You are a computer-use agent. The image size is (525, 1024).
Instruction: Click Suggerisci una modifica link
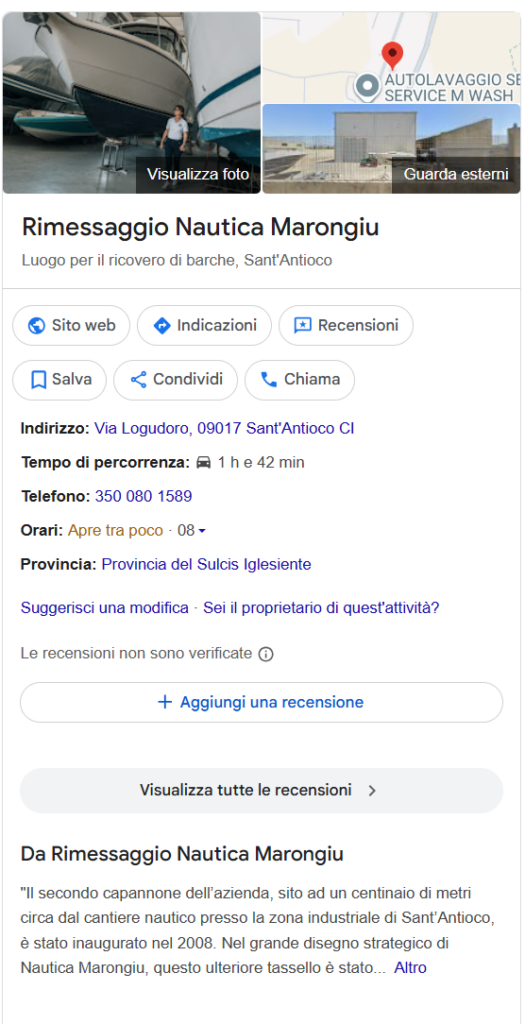[x=104, y=608]
